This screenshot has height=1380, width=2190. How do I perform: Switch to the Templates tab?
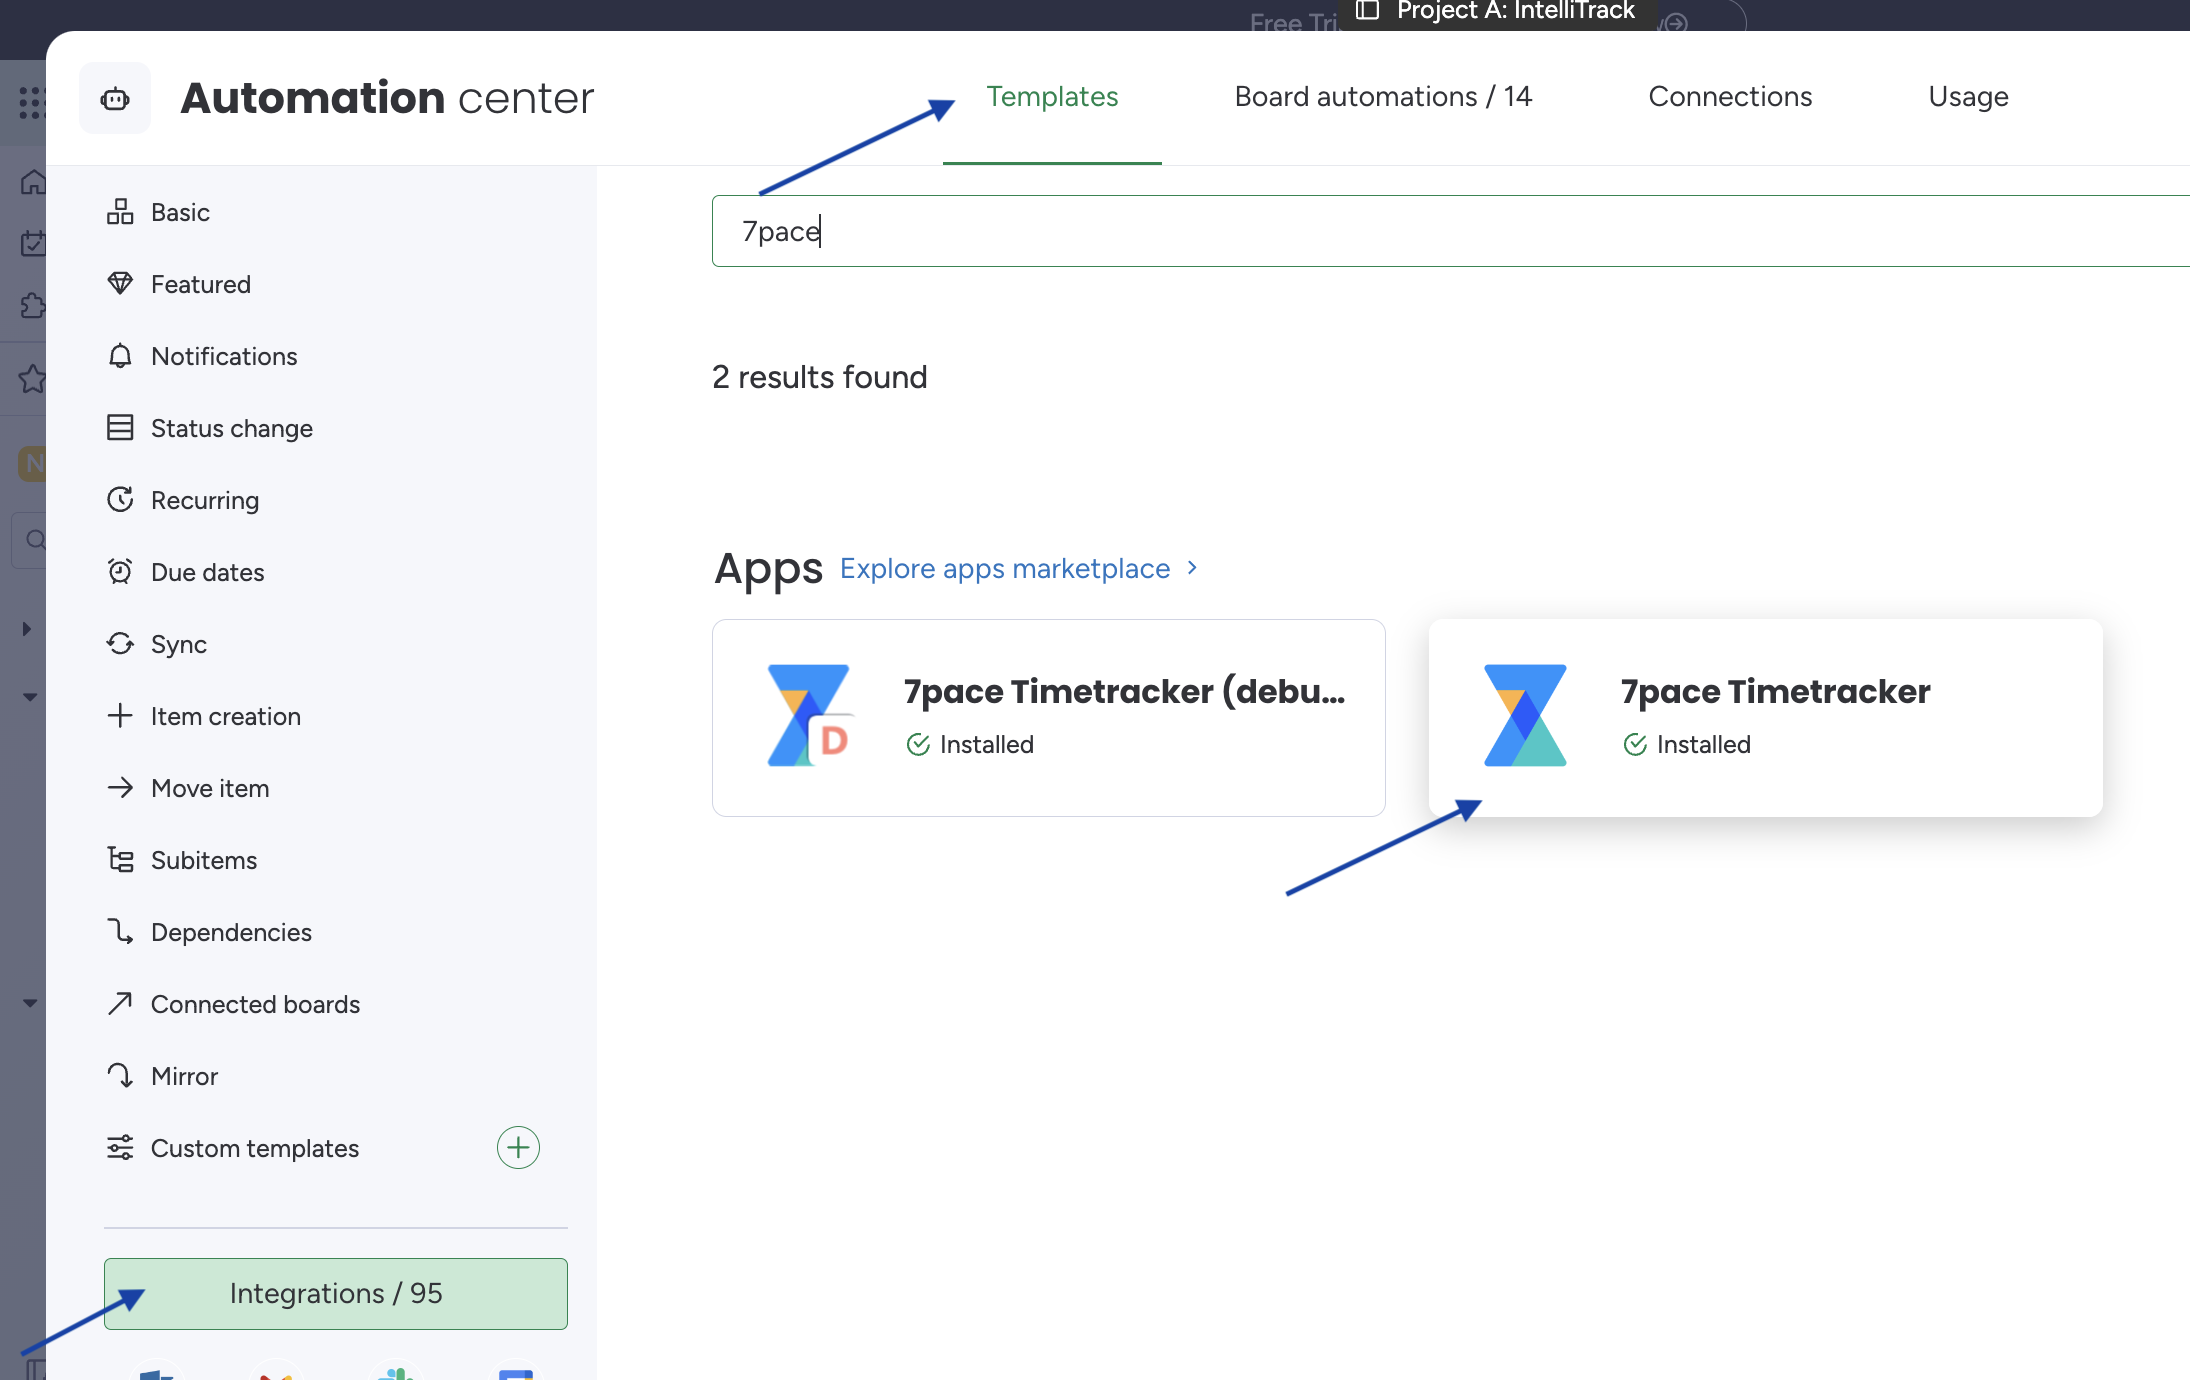[1052, 94]
